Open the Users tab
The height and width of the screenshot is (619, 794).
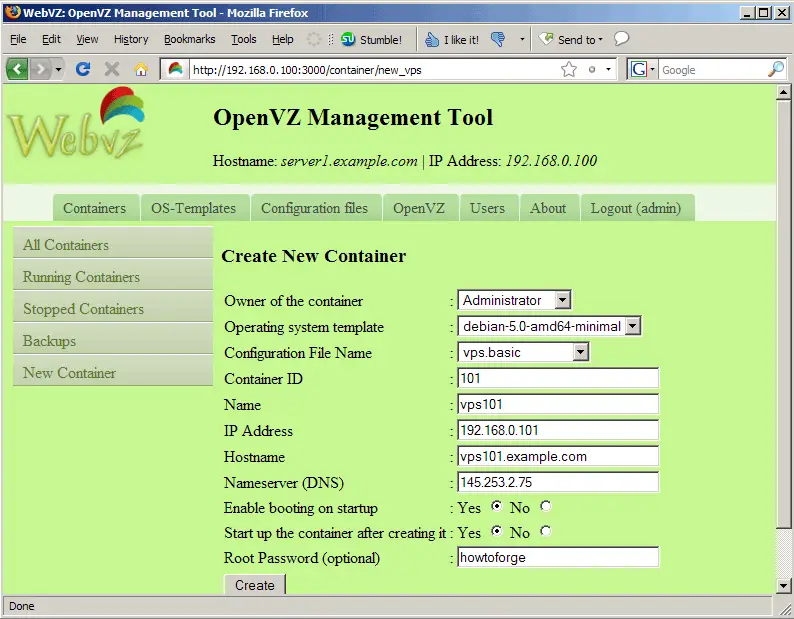tap(488, 208)
